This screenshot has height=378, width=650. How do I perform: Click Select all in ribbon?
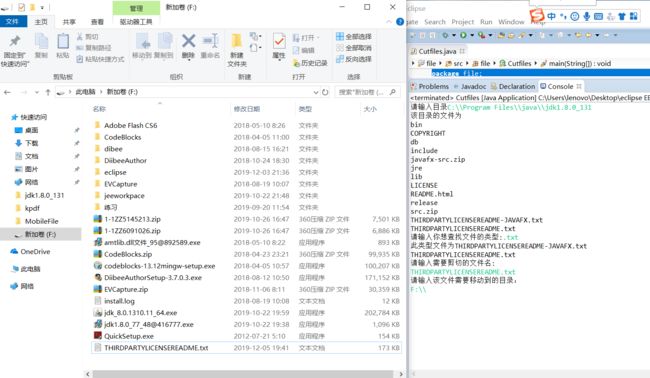point(354,36)
